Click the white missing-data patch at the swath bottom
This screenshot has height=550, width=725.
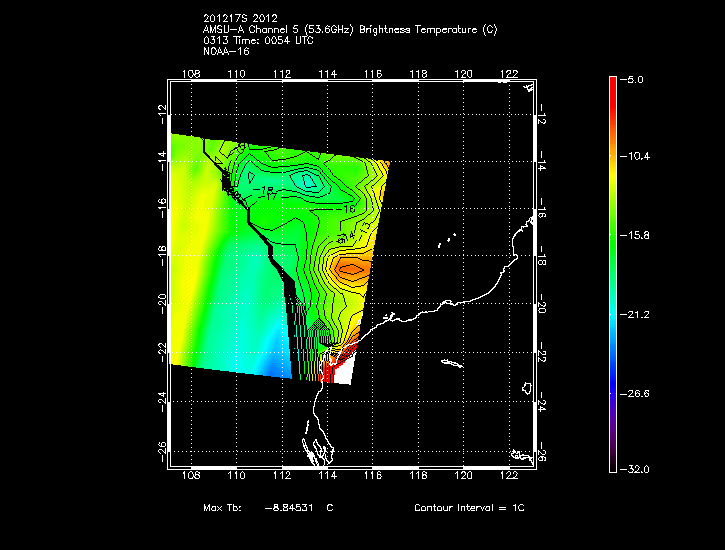(344, 374)
